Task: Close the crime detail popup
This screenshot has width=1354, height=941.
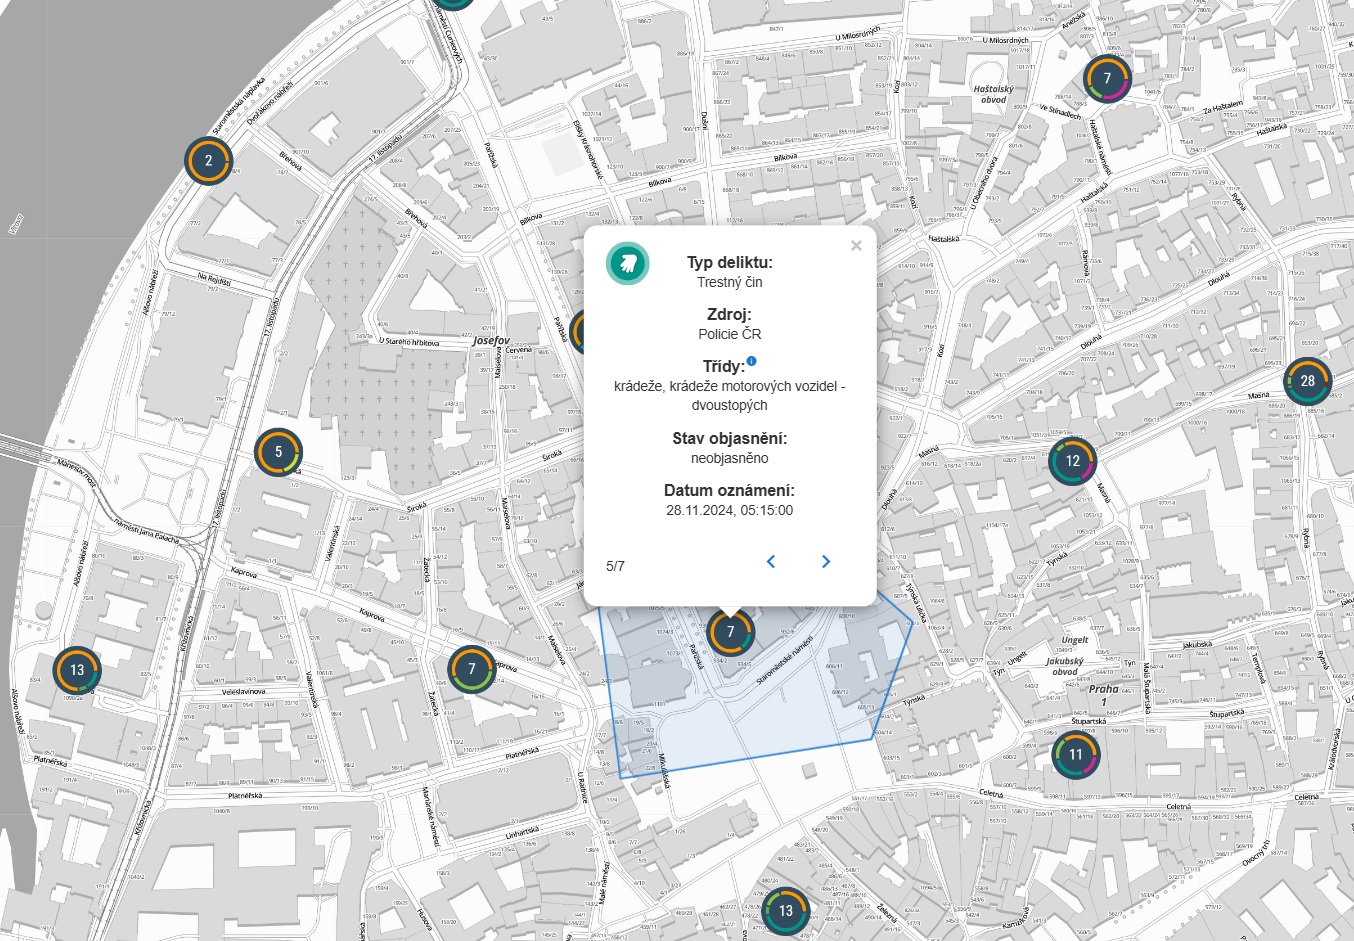Action: (x=855, y=246)
